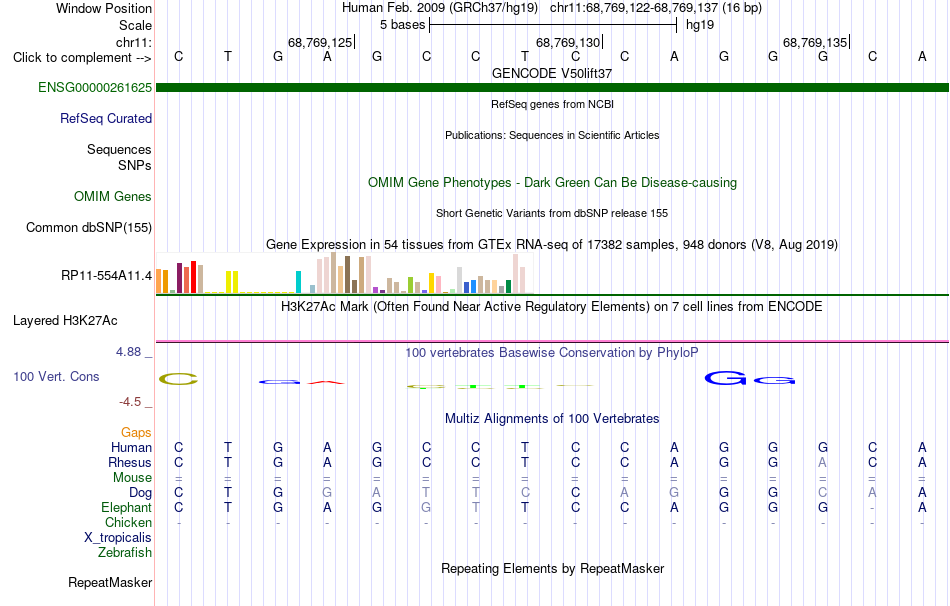
Task: Select the X_tropicalis species row label
Action: click(x=118, y=538)
